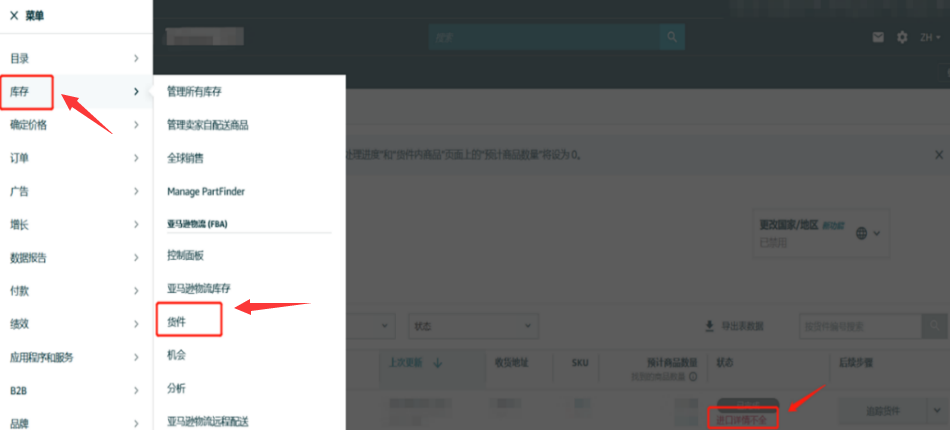950x431 pixels.
Task: Expand the chevron next to 目录
Action: click(136, 59)
